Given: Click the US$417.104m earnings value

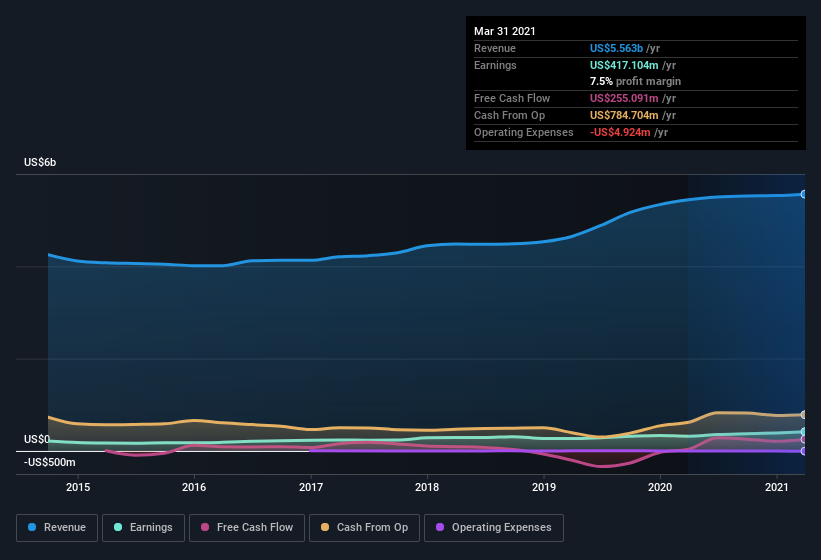Looking at the screenshot, I should (624, 65).
